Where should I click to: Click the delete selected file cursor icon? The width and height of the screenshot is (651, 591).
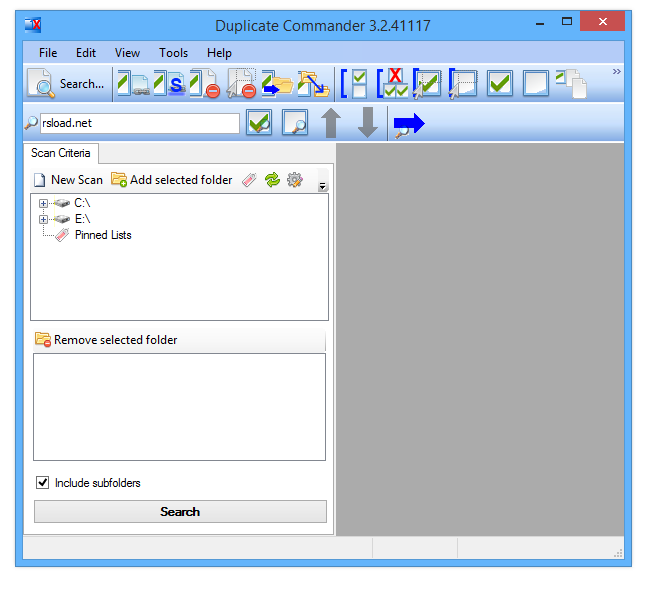click(241, 84)
